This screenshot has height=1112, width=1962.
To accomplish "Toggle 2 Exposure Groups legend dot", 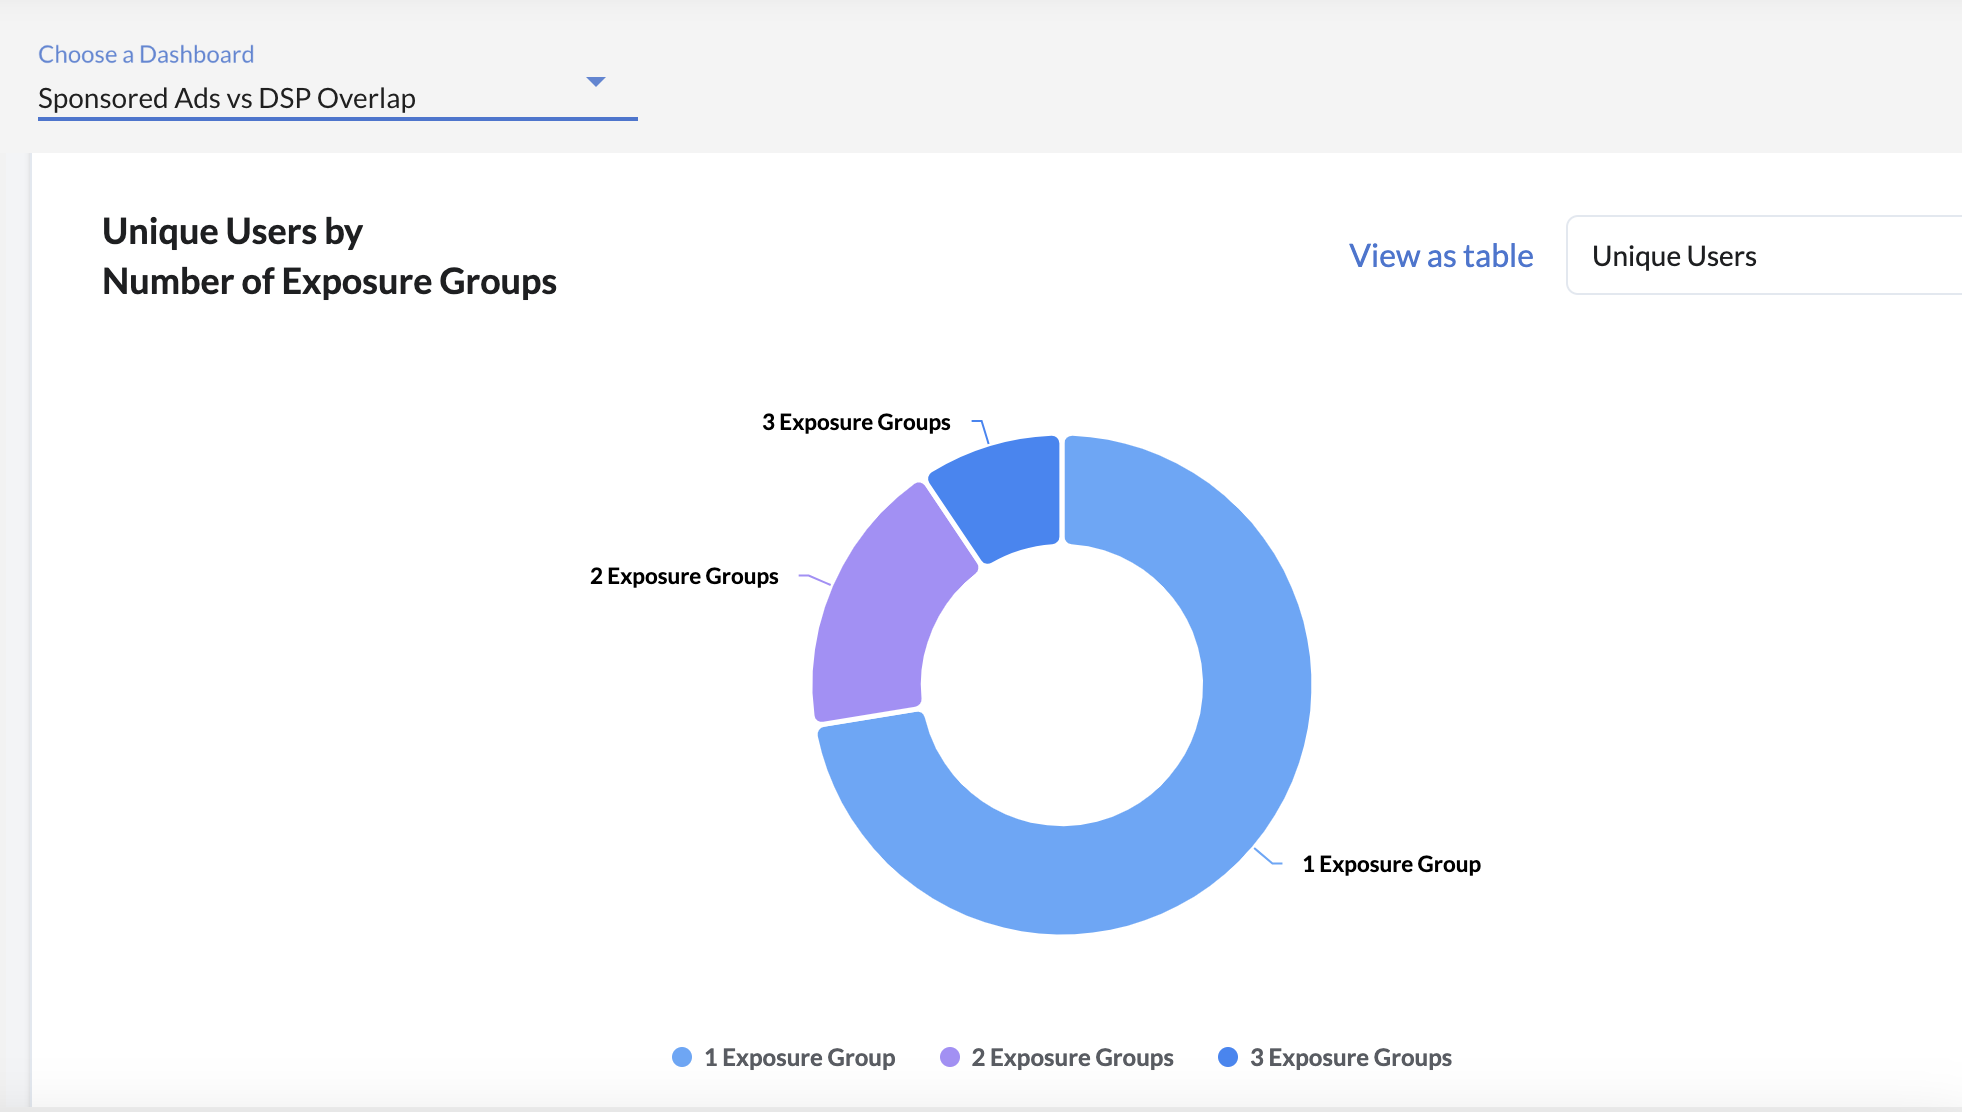I will point(950,1057).
